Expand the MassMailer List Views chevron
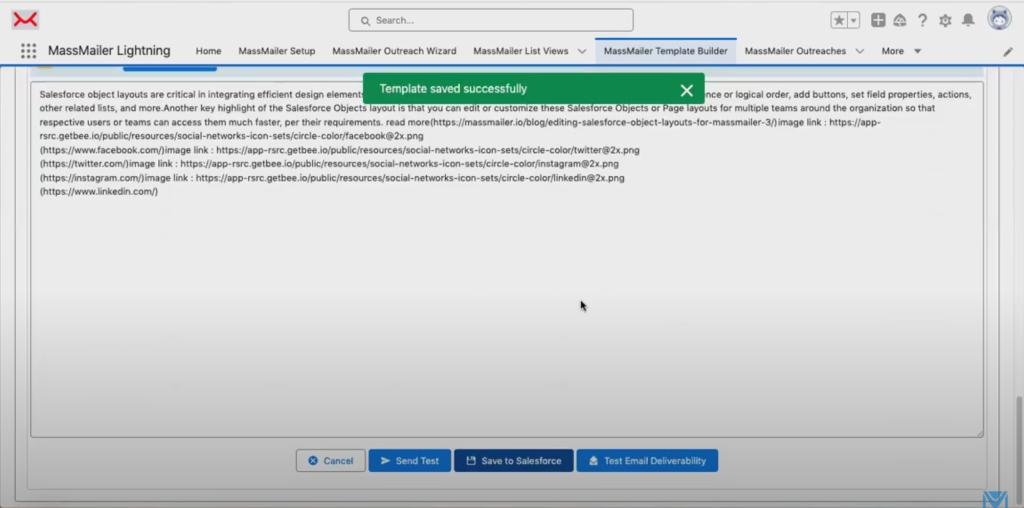The image size is (1024, 508). [582, 51]
